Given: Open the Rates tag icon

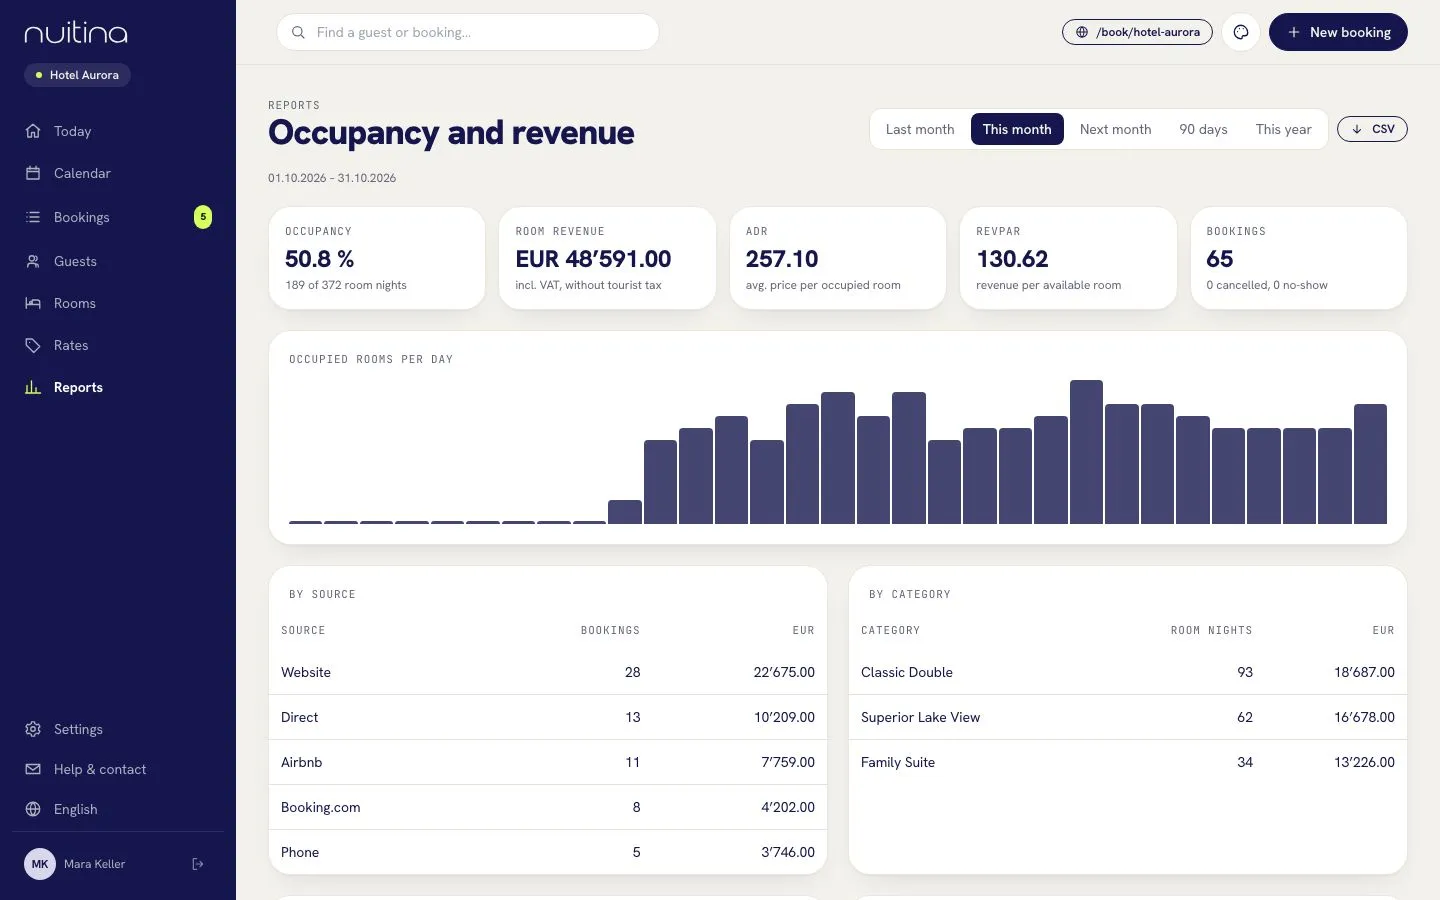Looking at the screenshot, I should [33, 345].
